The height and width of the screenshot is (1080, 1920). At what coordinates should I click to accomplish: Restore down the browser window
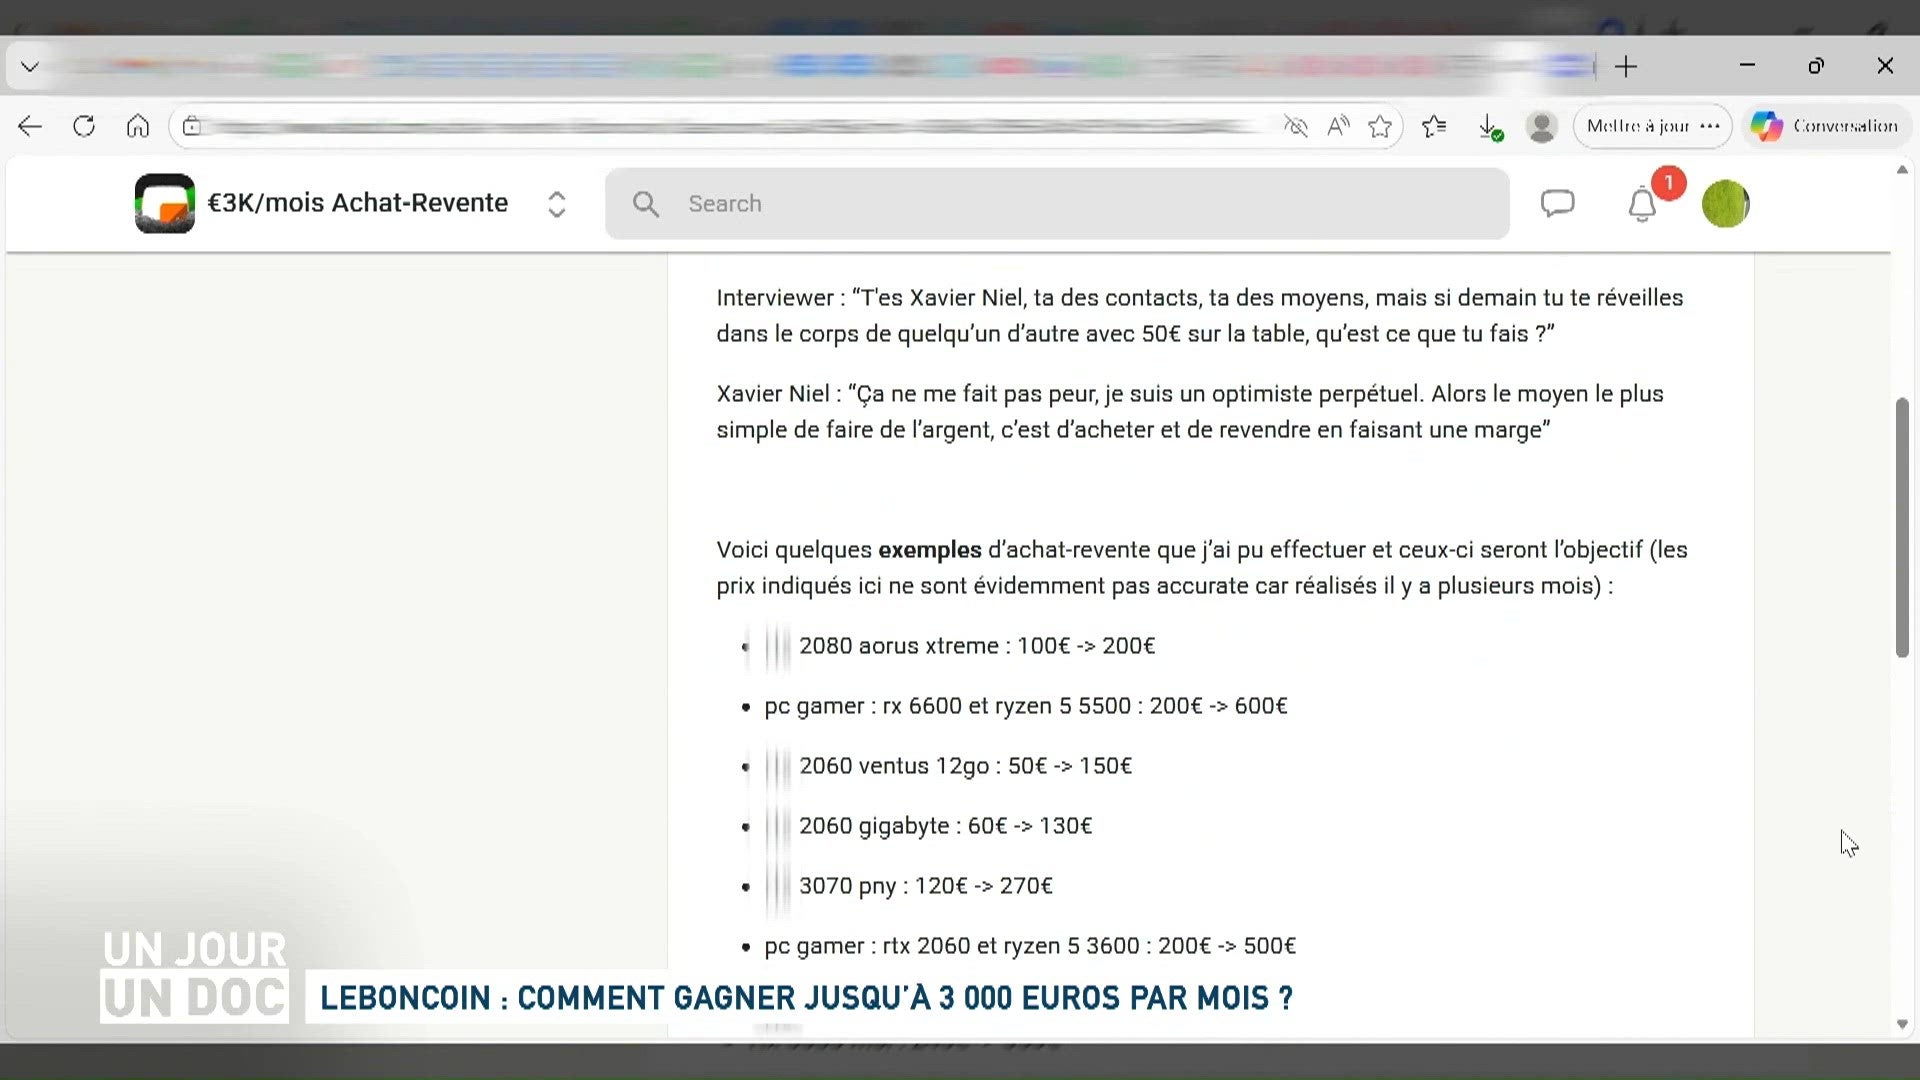pos(1816,66)
